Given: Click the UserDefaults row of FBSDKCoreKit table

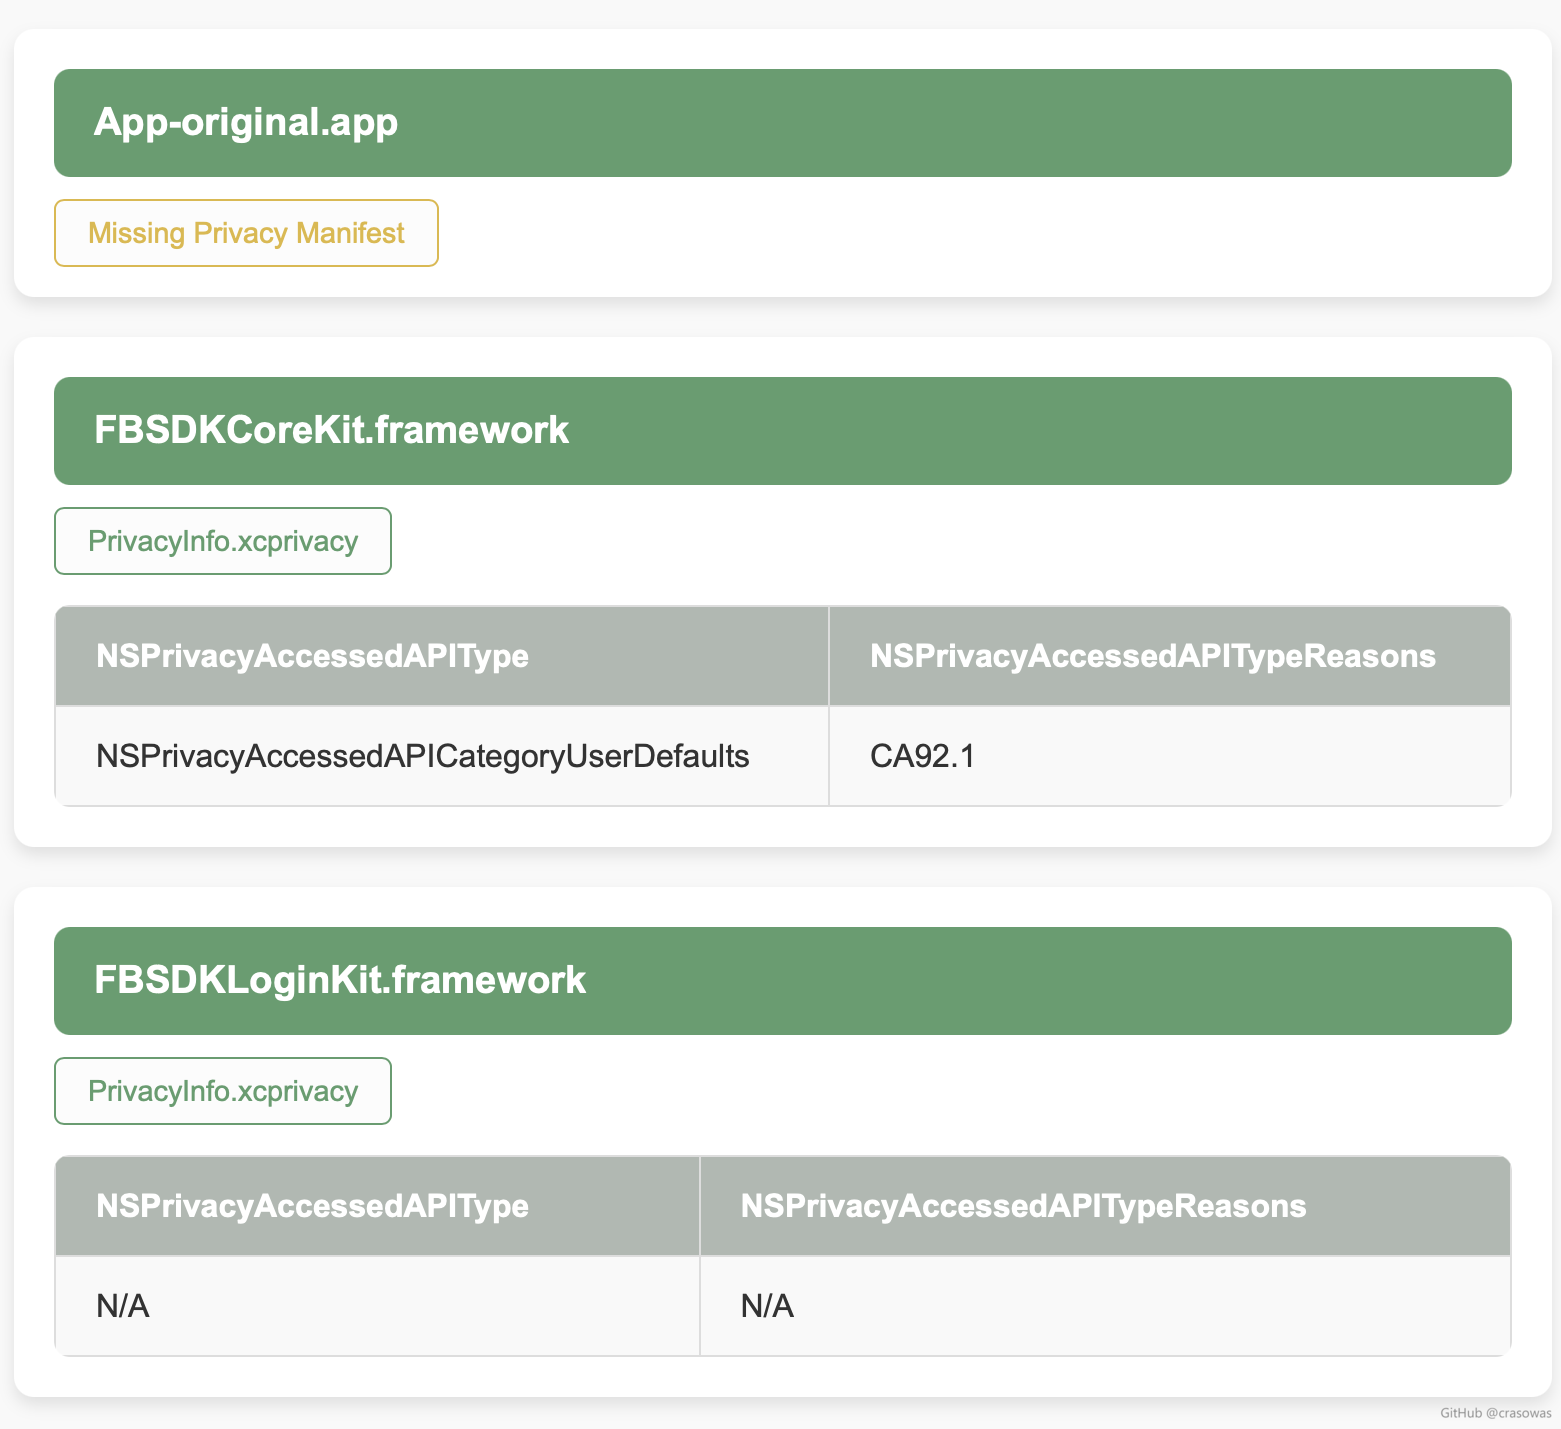Looking at the screenshot, I should 782,756.
